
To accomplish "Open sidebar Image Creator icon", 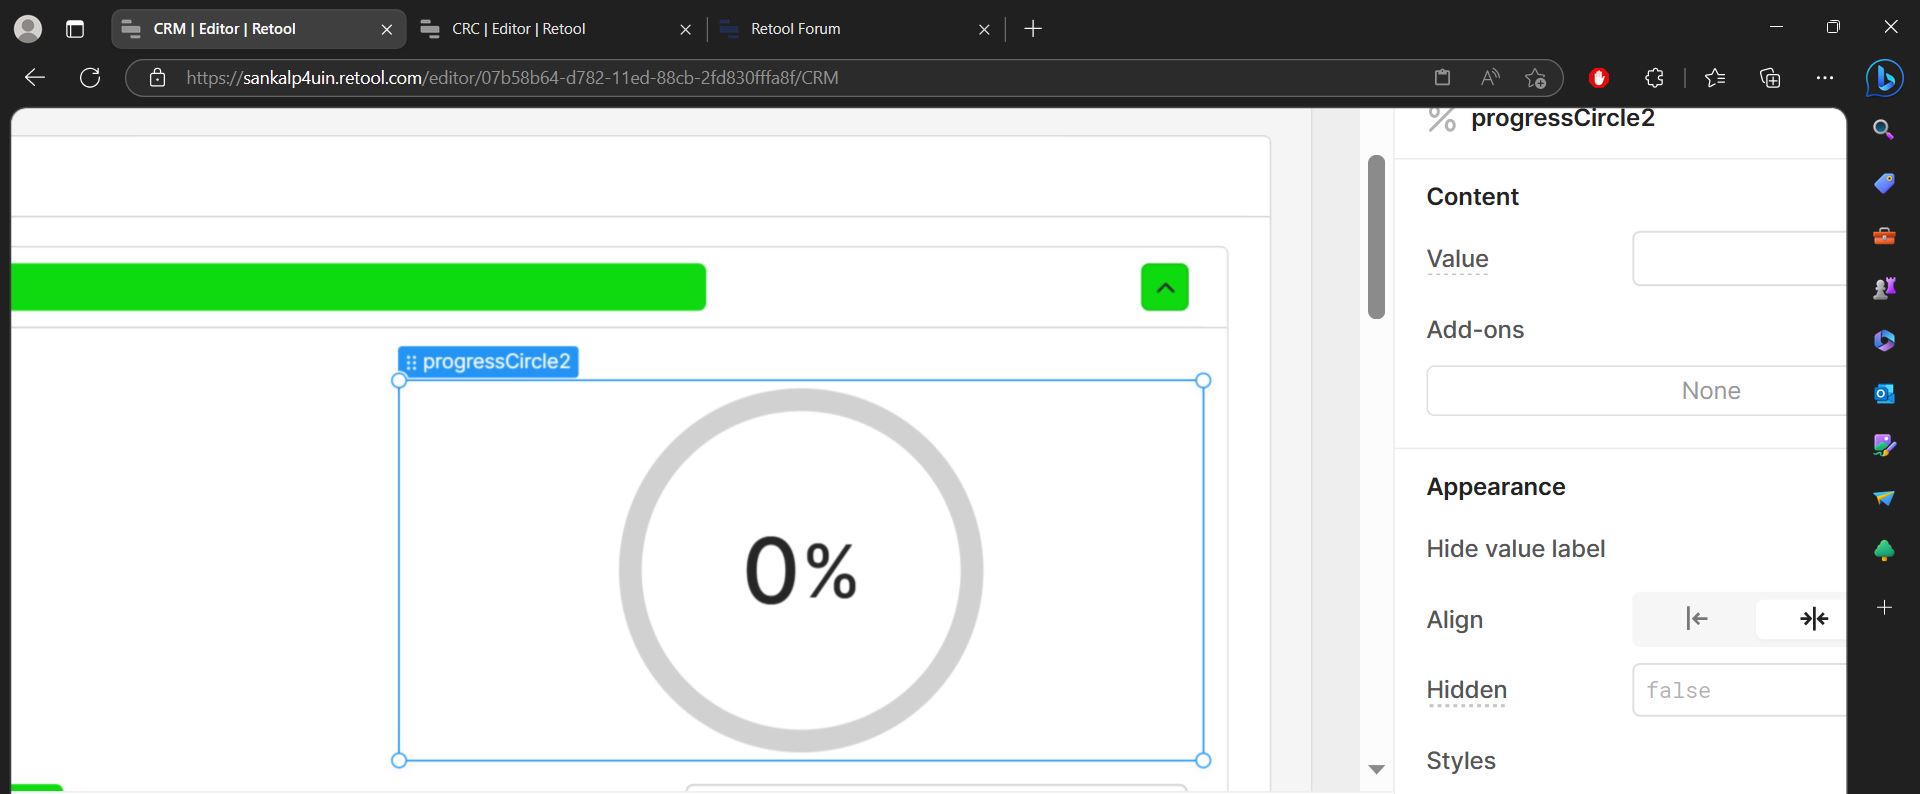I will [1884, 445].
